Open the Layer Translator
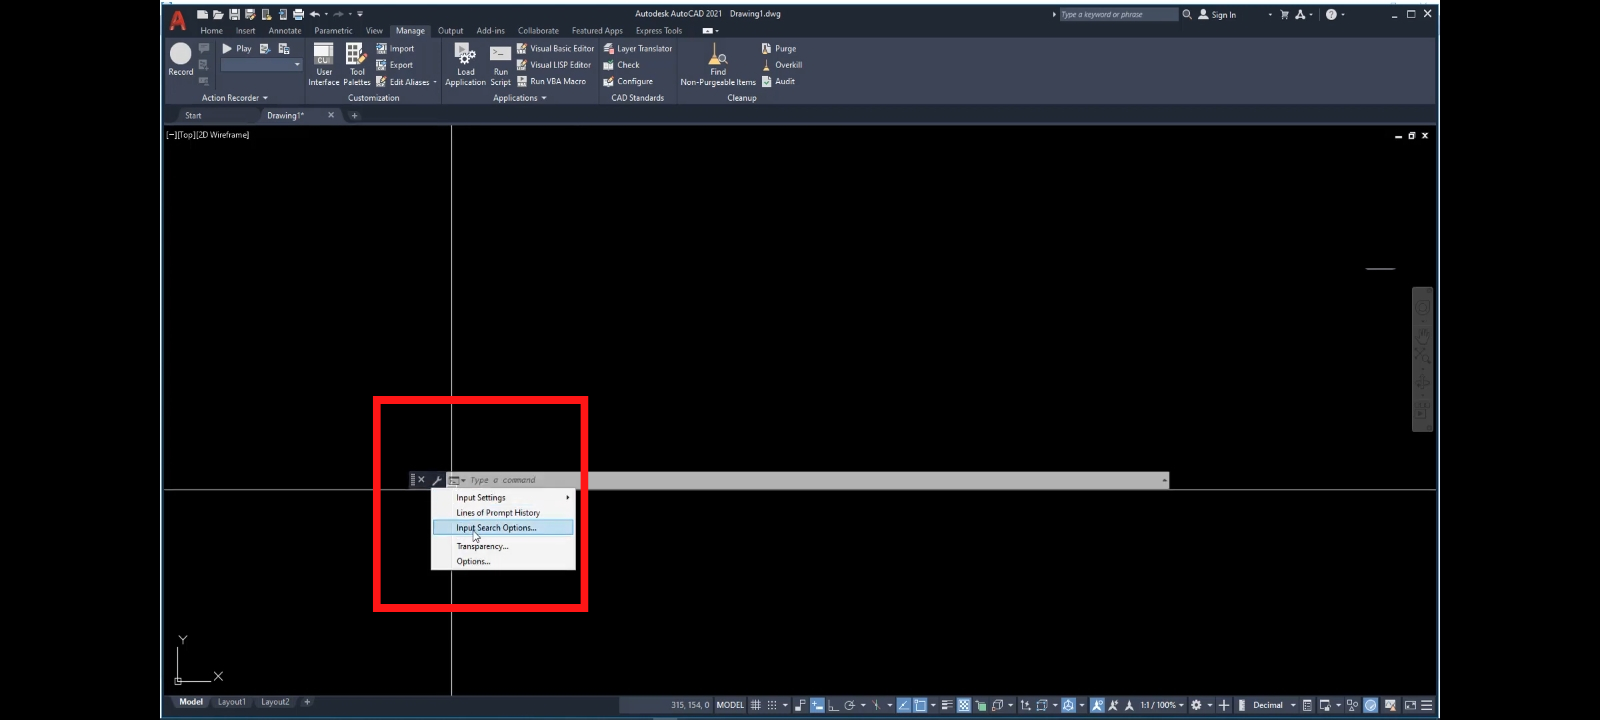Viewport: 1600px width, 720px height. pos(637,48)
